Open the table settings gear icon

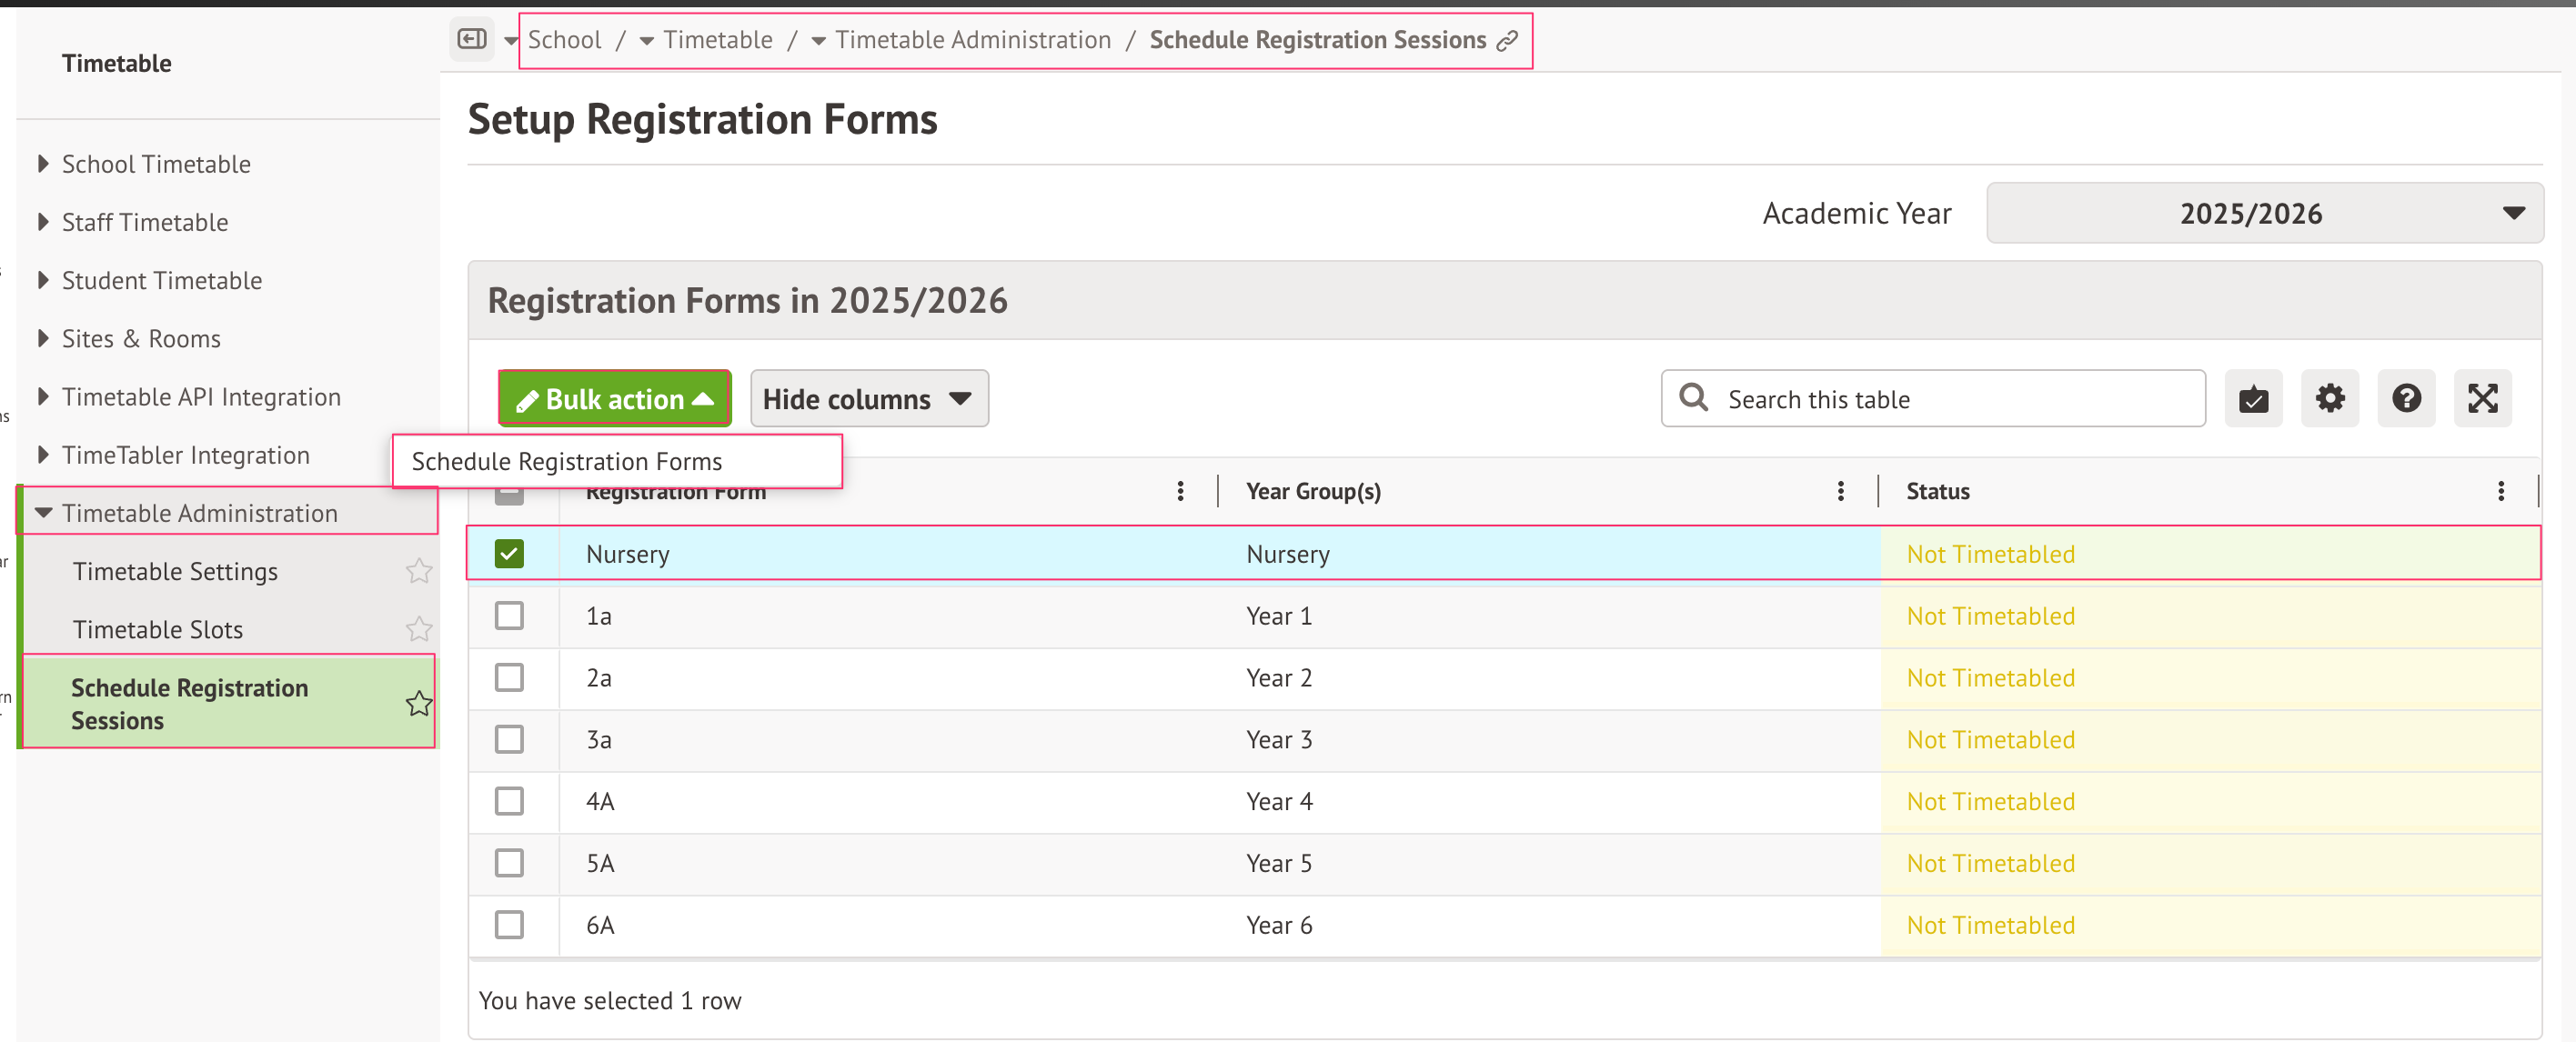point(2330,398)
